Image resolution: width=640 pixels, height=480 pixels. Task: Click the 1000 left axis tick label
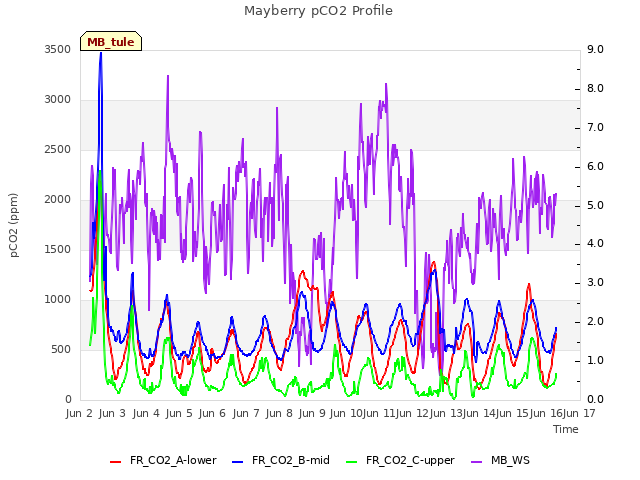tap(58, 300)
